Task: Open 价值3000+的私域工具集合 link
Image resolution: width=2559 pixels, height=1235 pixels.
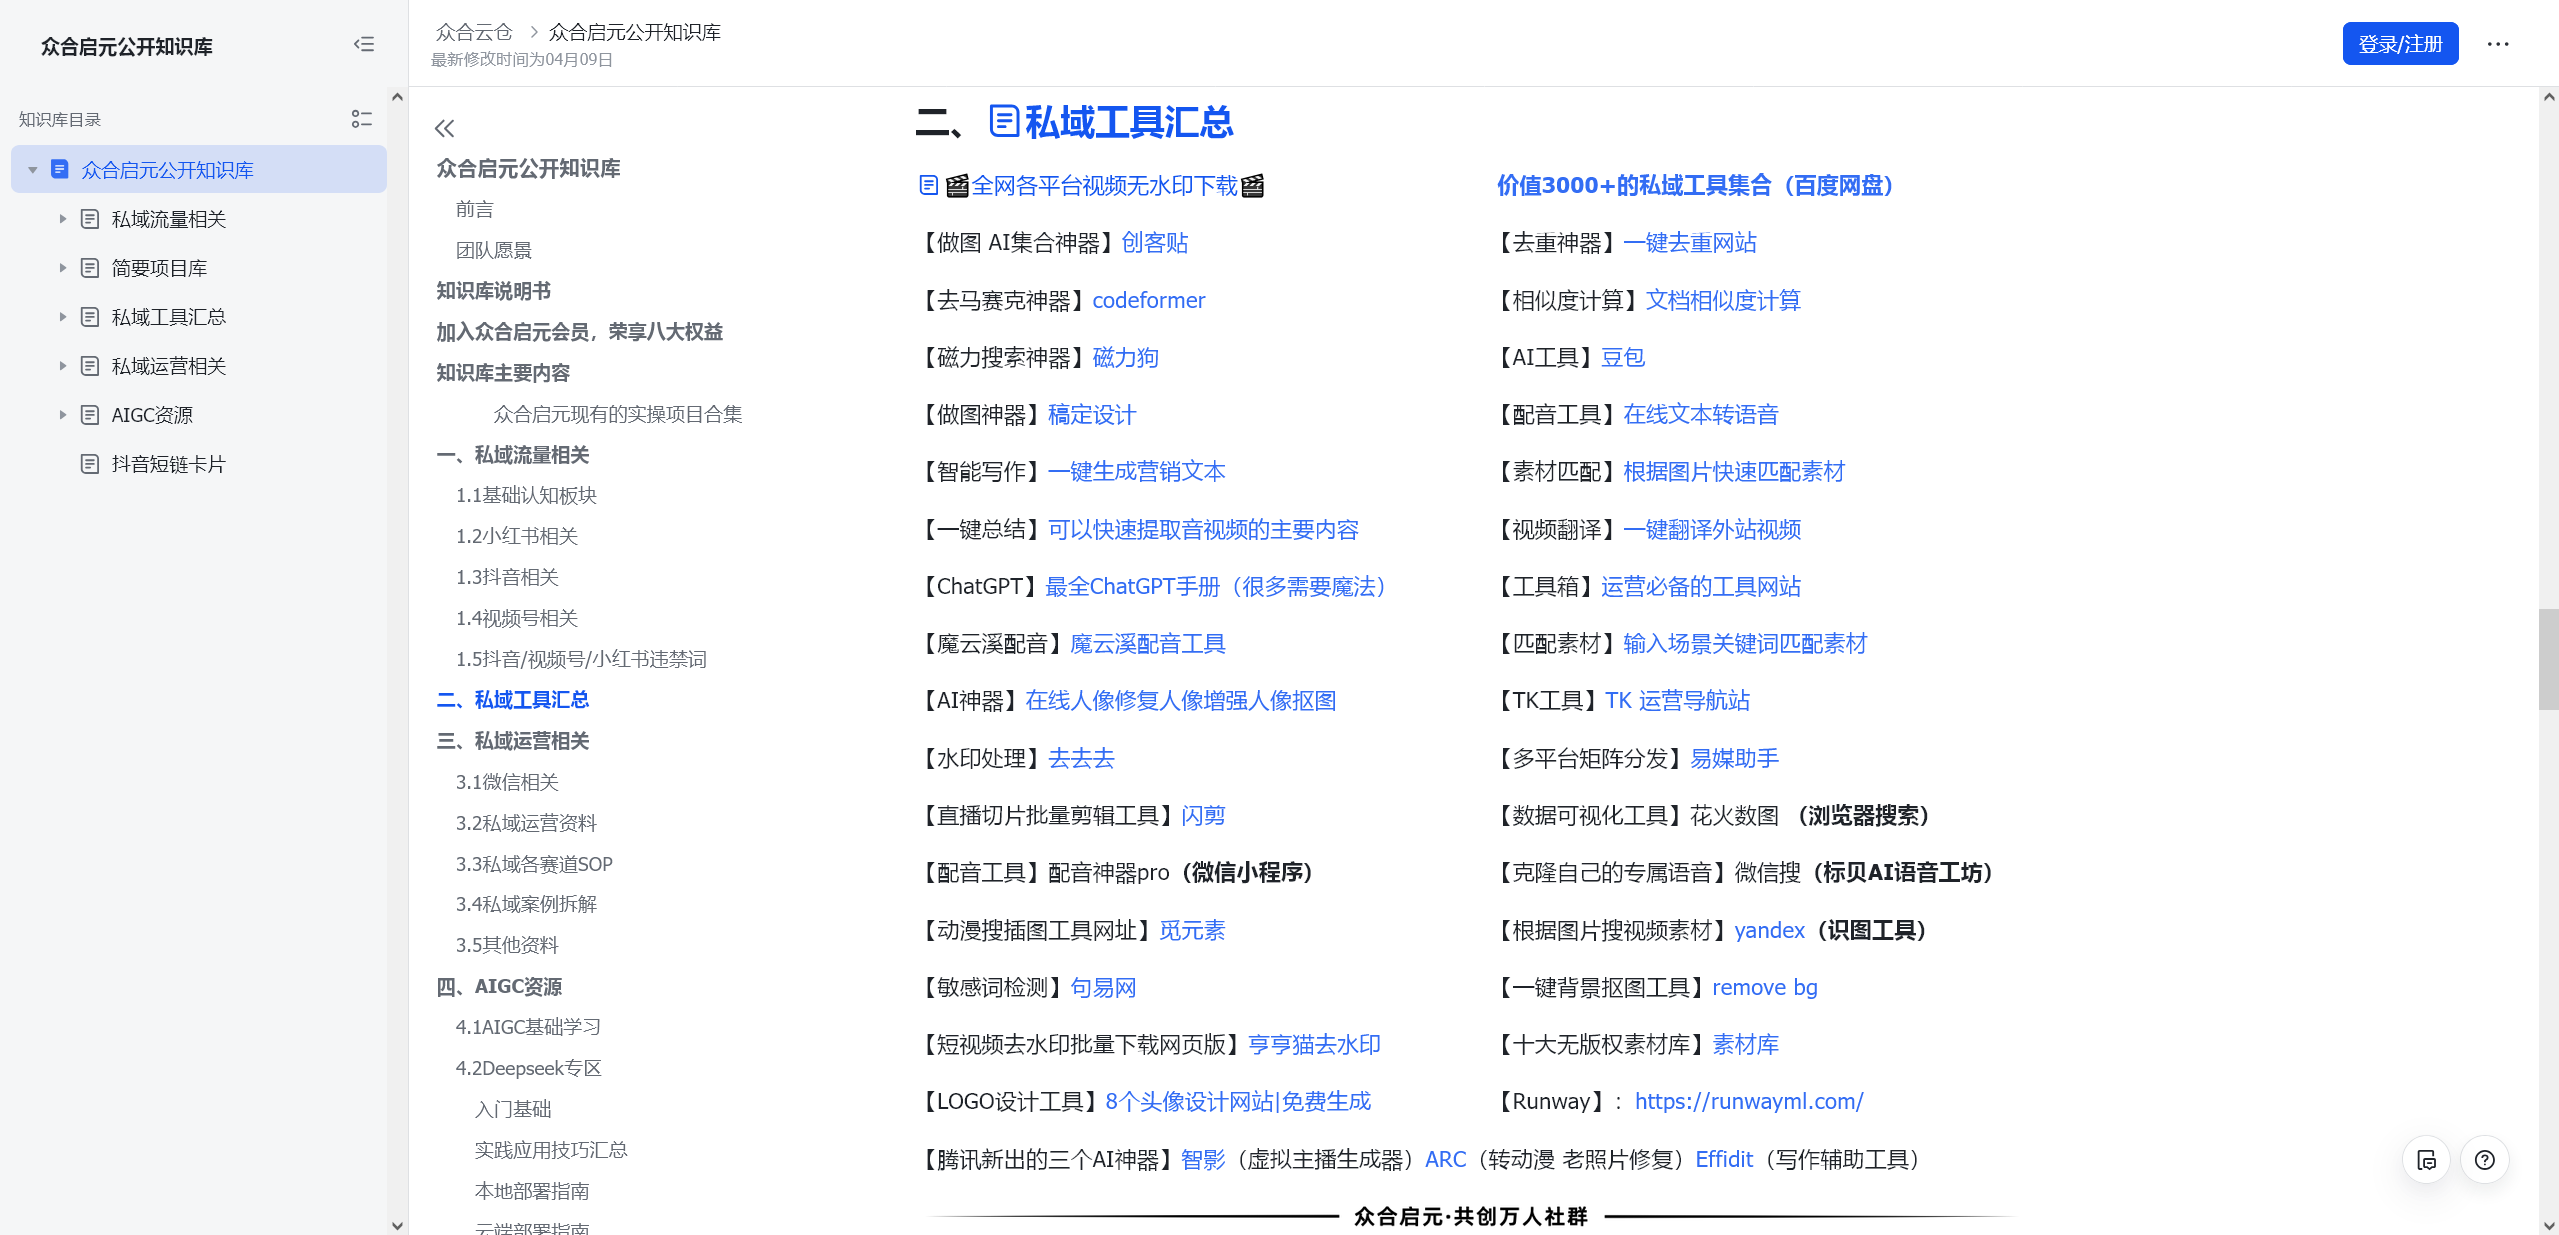Action: [x=1694, y=185]
